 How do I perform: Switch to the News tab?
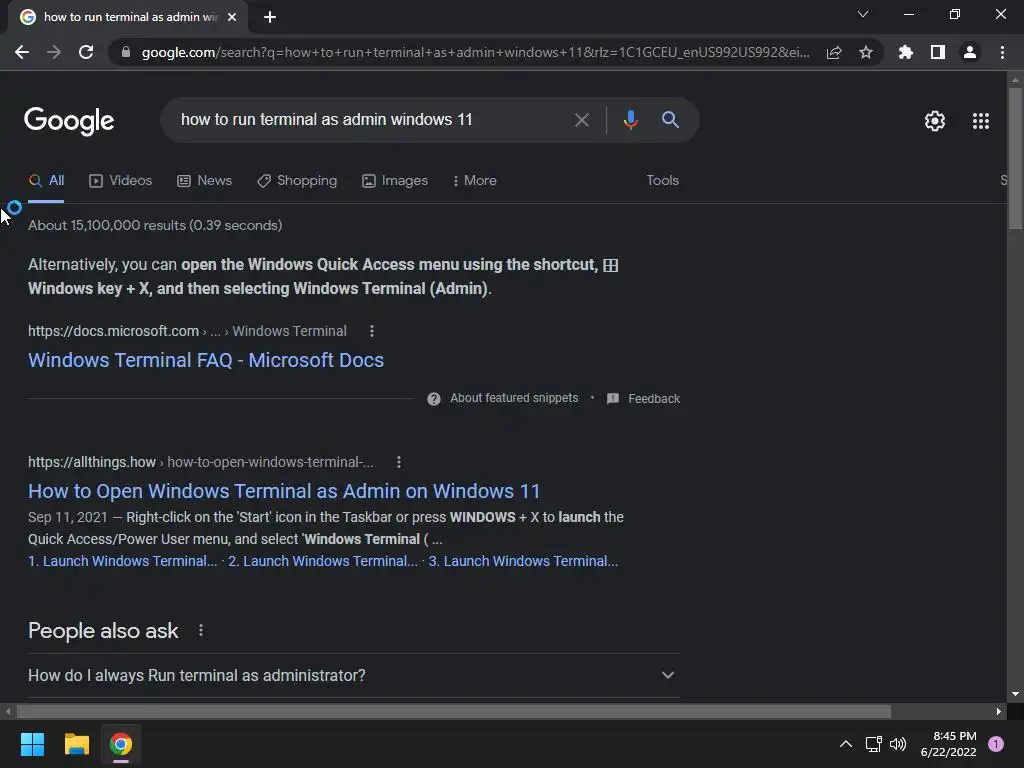tap(204, 181)
